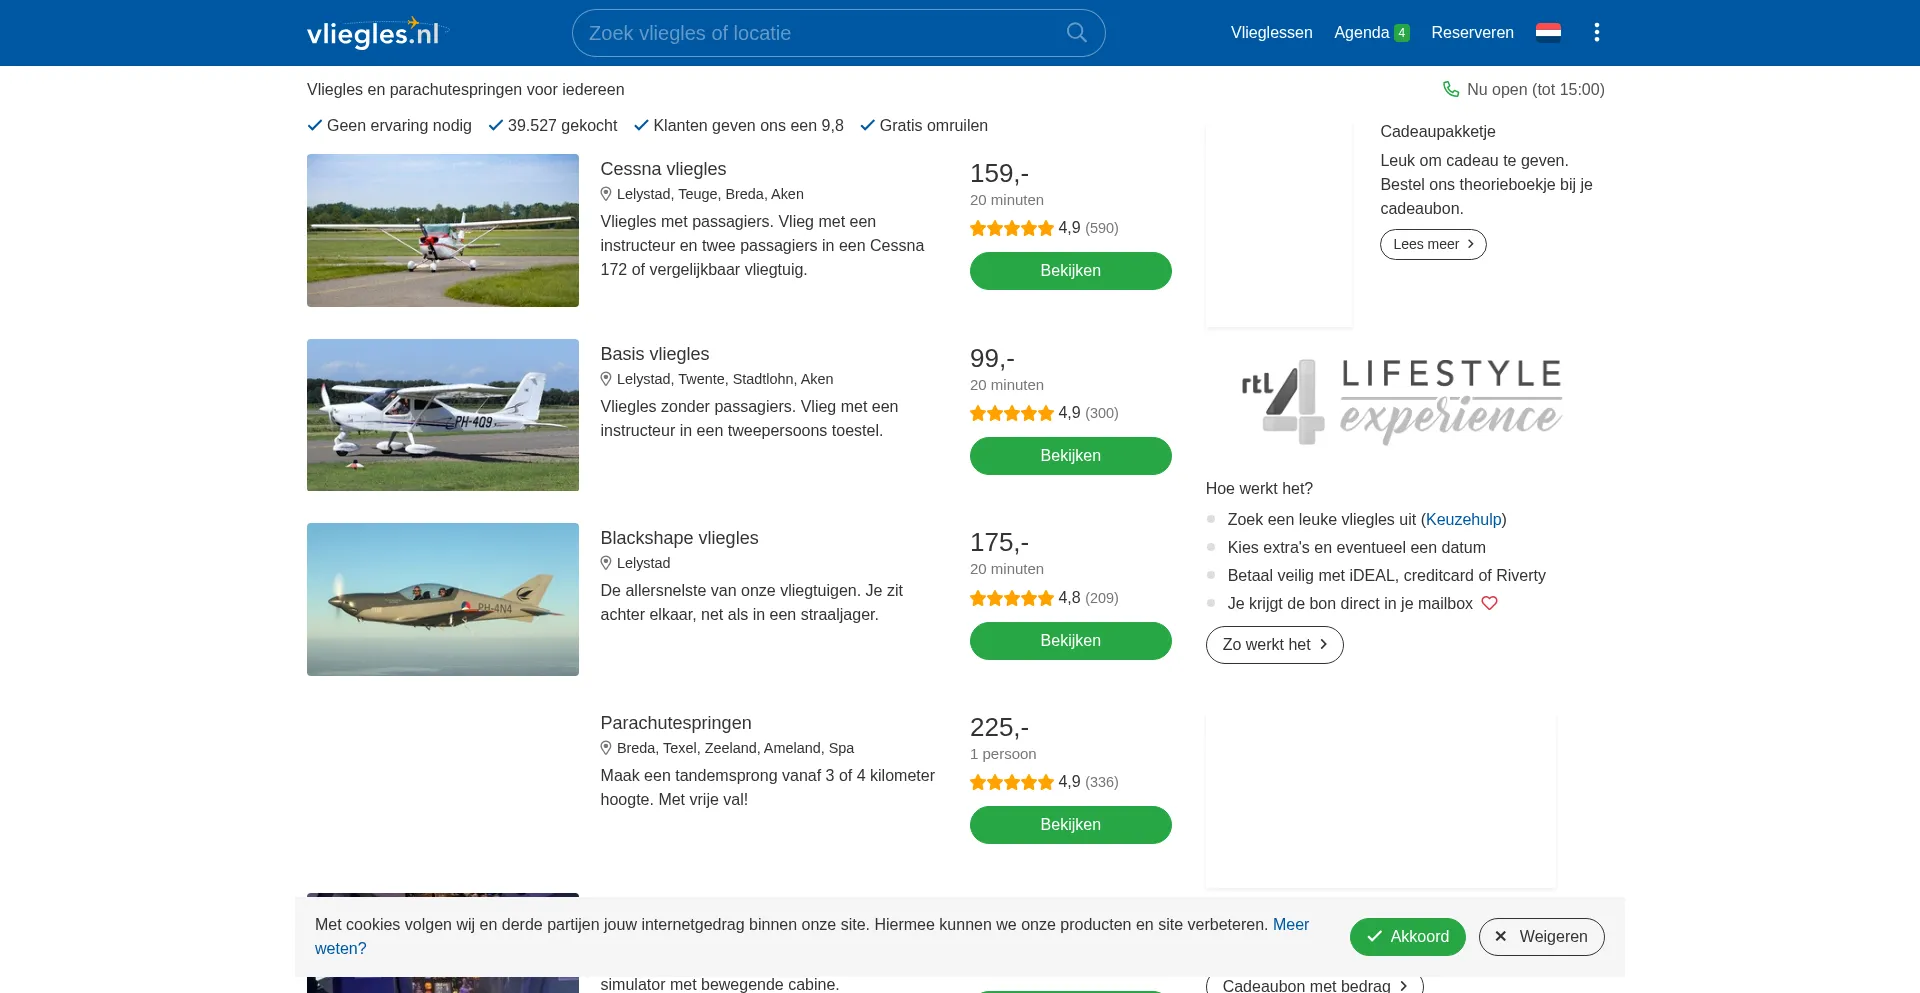Open the Vlieglessen menu item
Viewport: 1920px width, 993px height.
point(1271,33)
